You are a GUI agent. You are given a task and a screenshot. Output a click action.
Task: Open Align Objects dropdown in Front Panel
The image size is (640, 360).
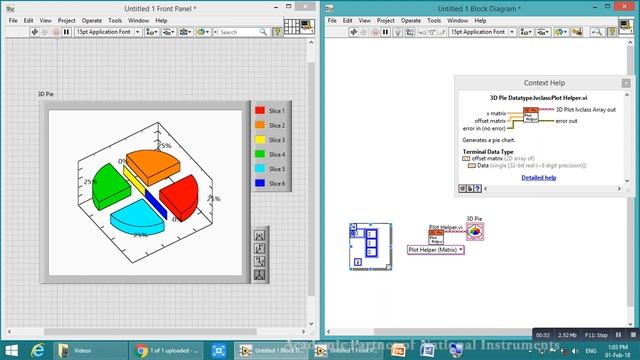click(152, 32)
